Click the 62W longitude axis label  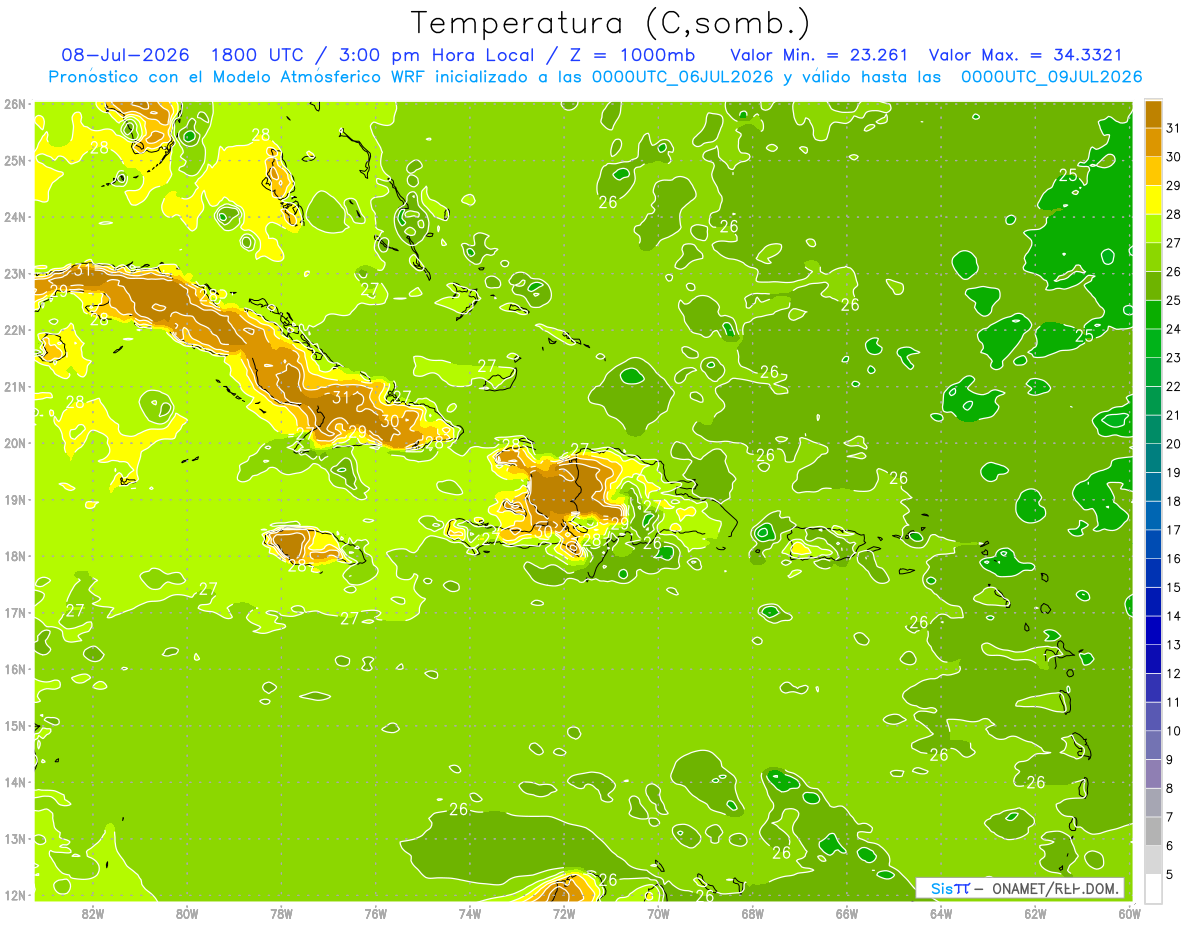pos(1035,913)
